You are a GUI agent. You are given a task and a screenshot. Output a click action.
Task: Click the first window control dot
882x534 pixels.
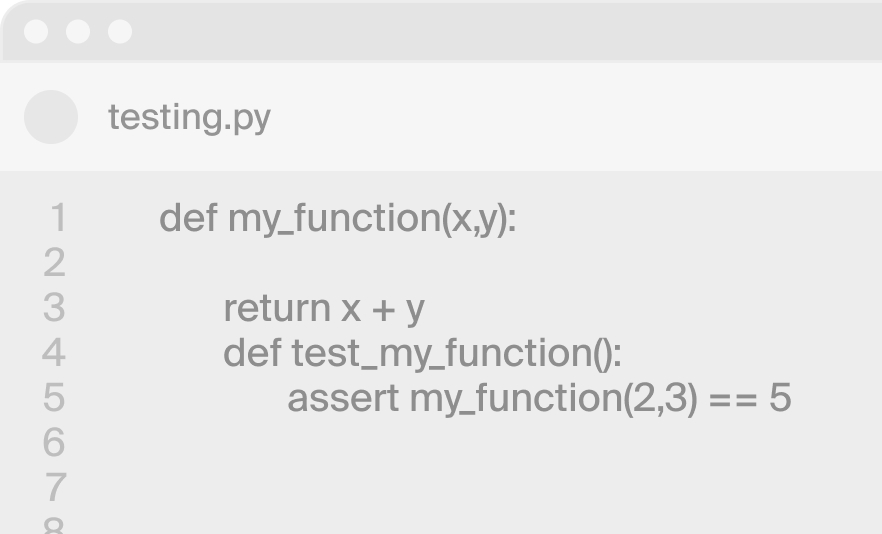36,32
